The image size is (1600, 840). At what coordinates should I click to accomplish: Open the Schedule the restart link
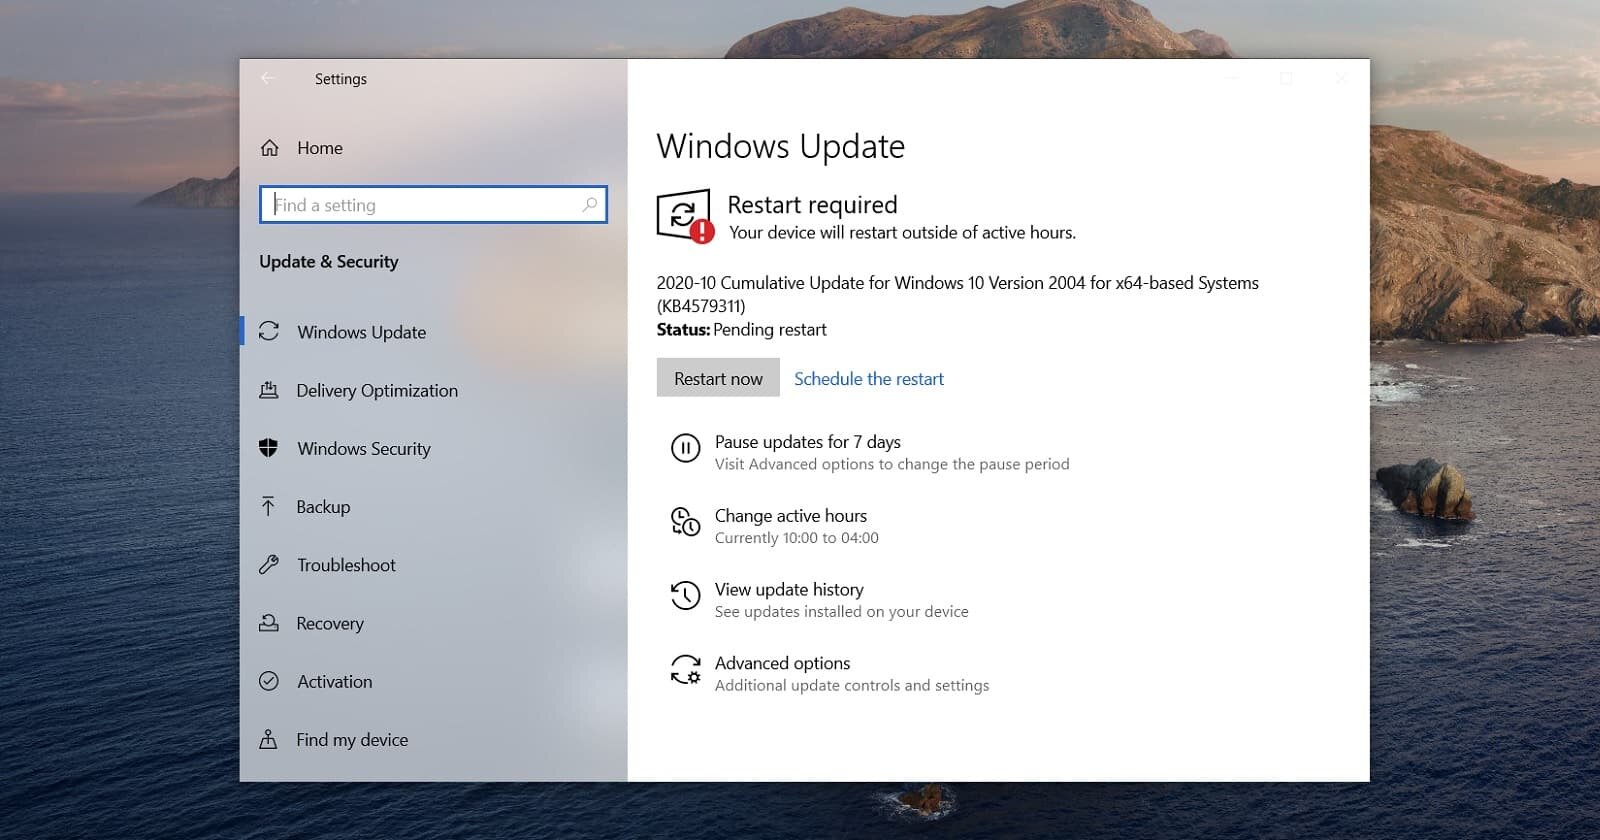tap(868, 379)
